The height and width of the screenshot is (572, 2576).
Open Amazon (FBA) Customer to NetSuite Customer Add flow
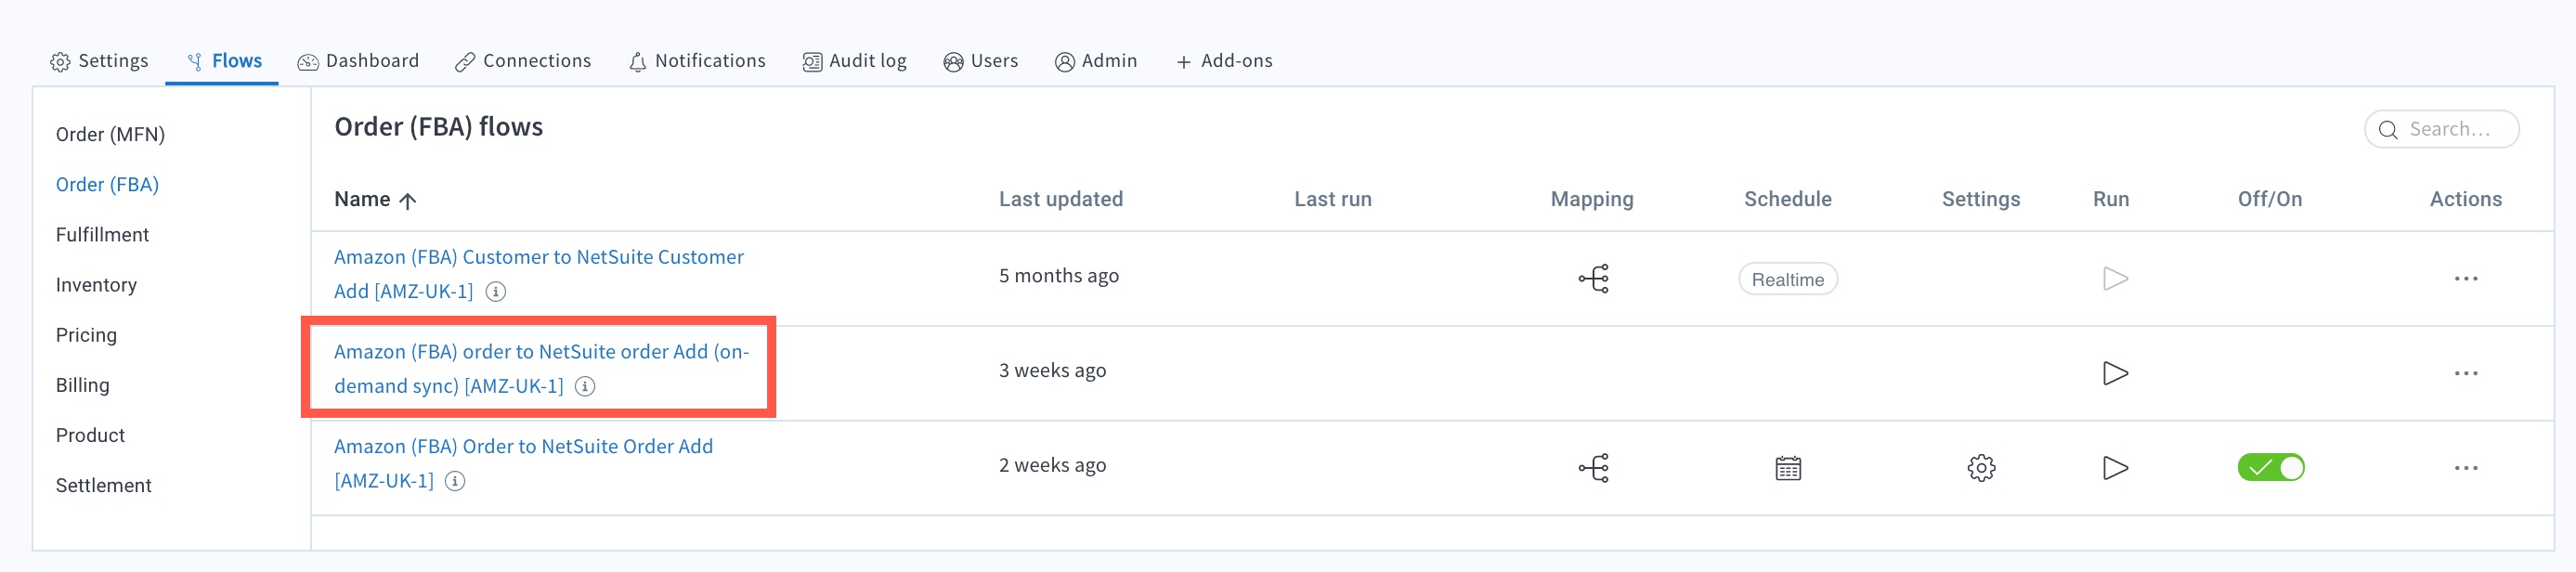click(x=538, y=273)
